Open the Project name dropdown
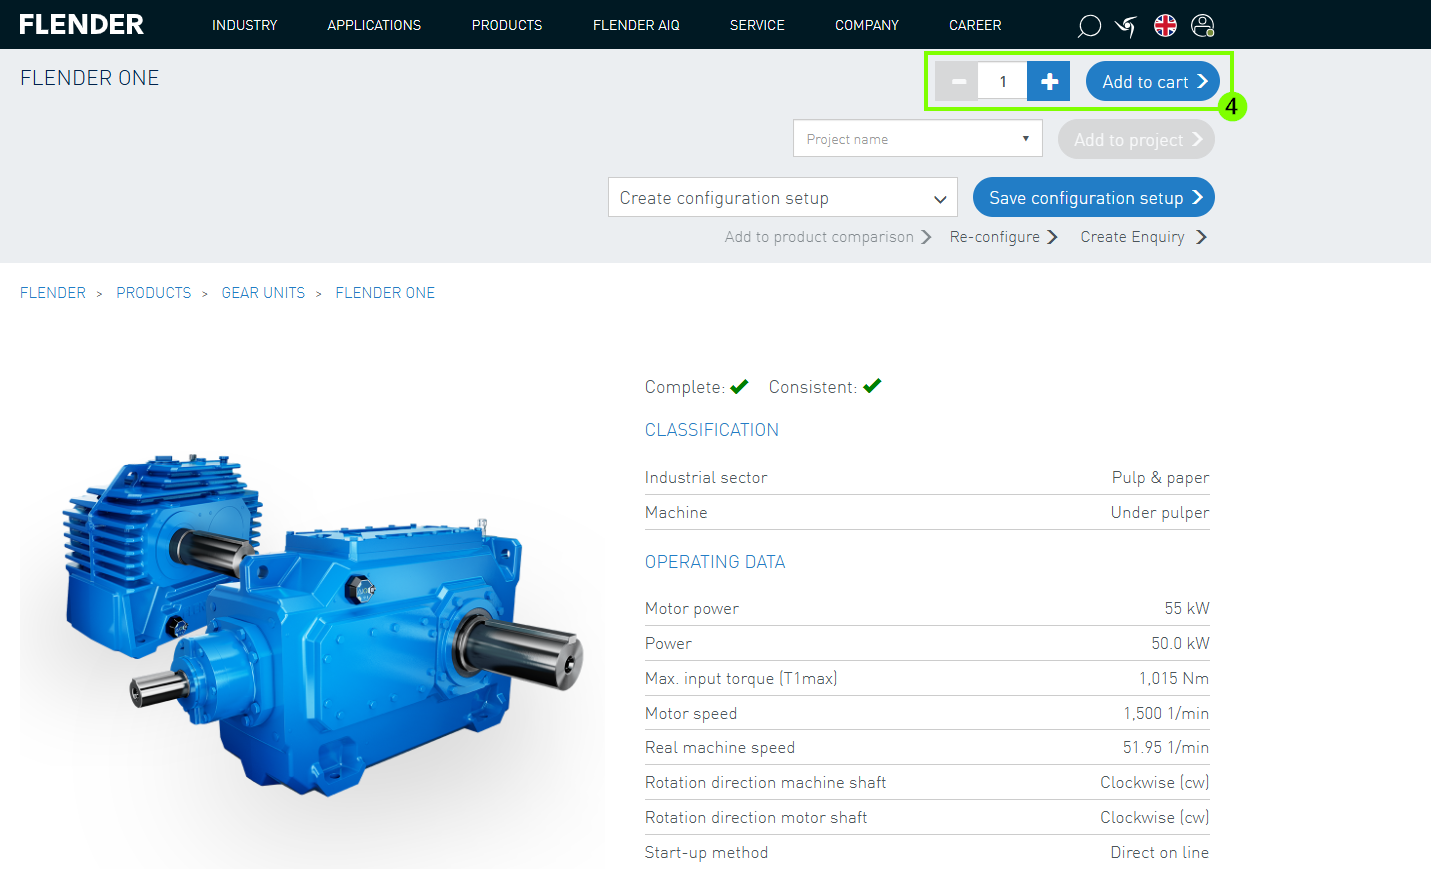Image resolution: width=1431 pixels, height=869 pixels. [917, 139]
